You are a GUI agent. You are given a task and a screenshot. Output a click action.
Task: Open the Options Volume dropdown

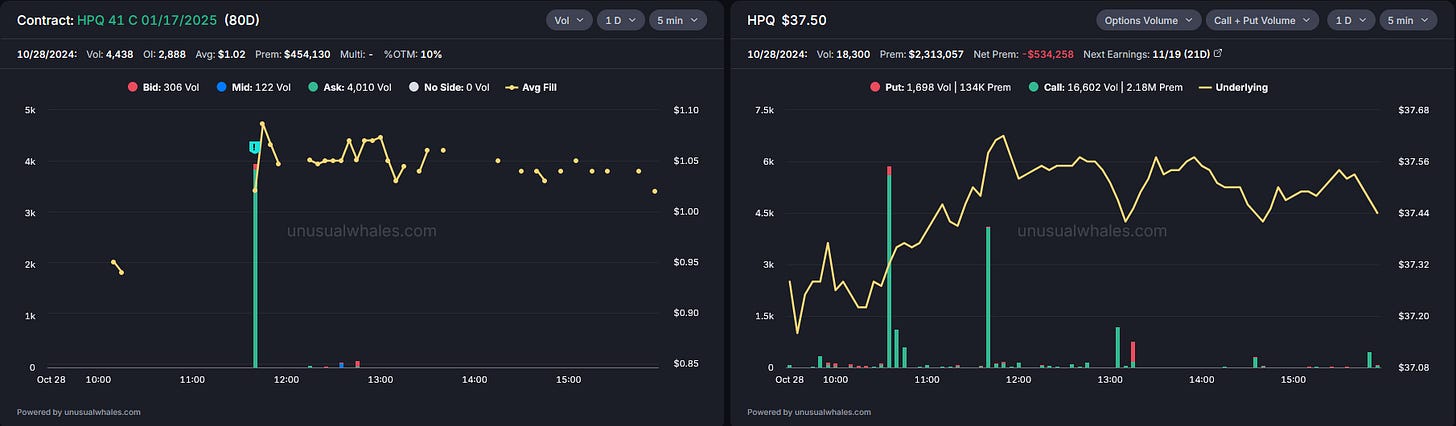[x=1149, y=20]
